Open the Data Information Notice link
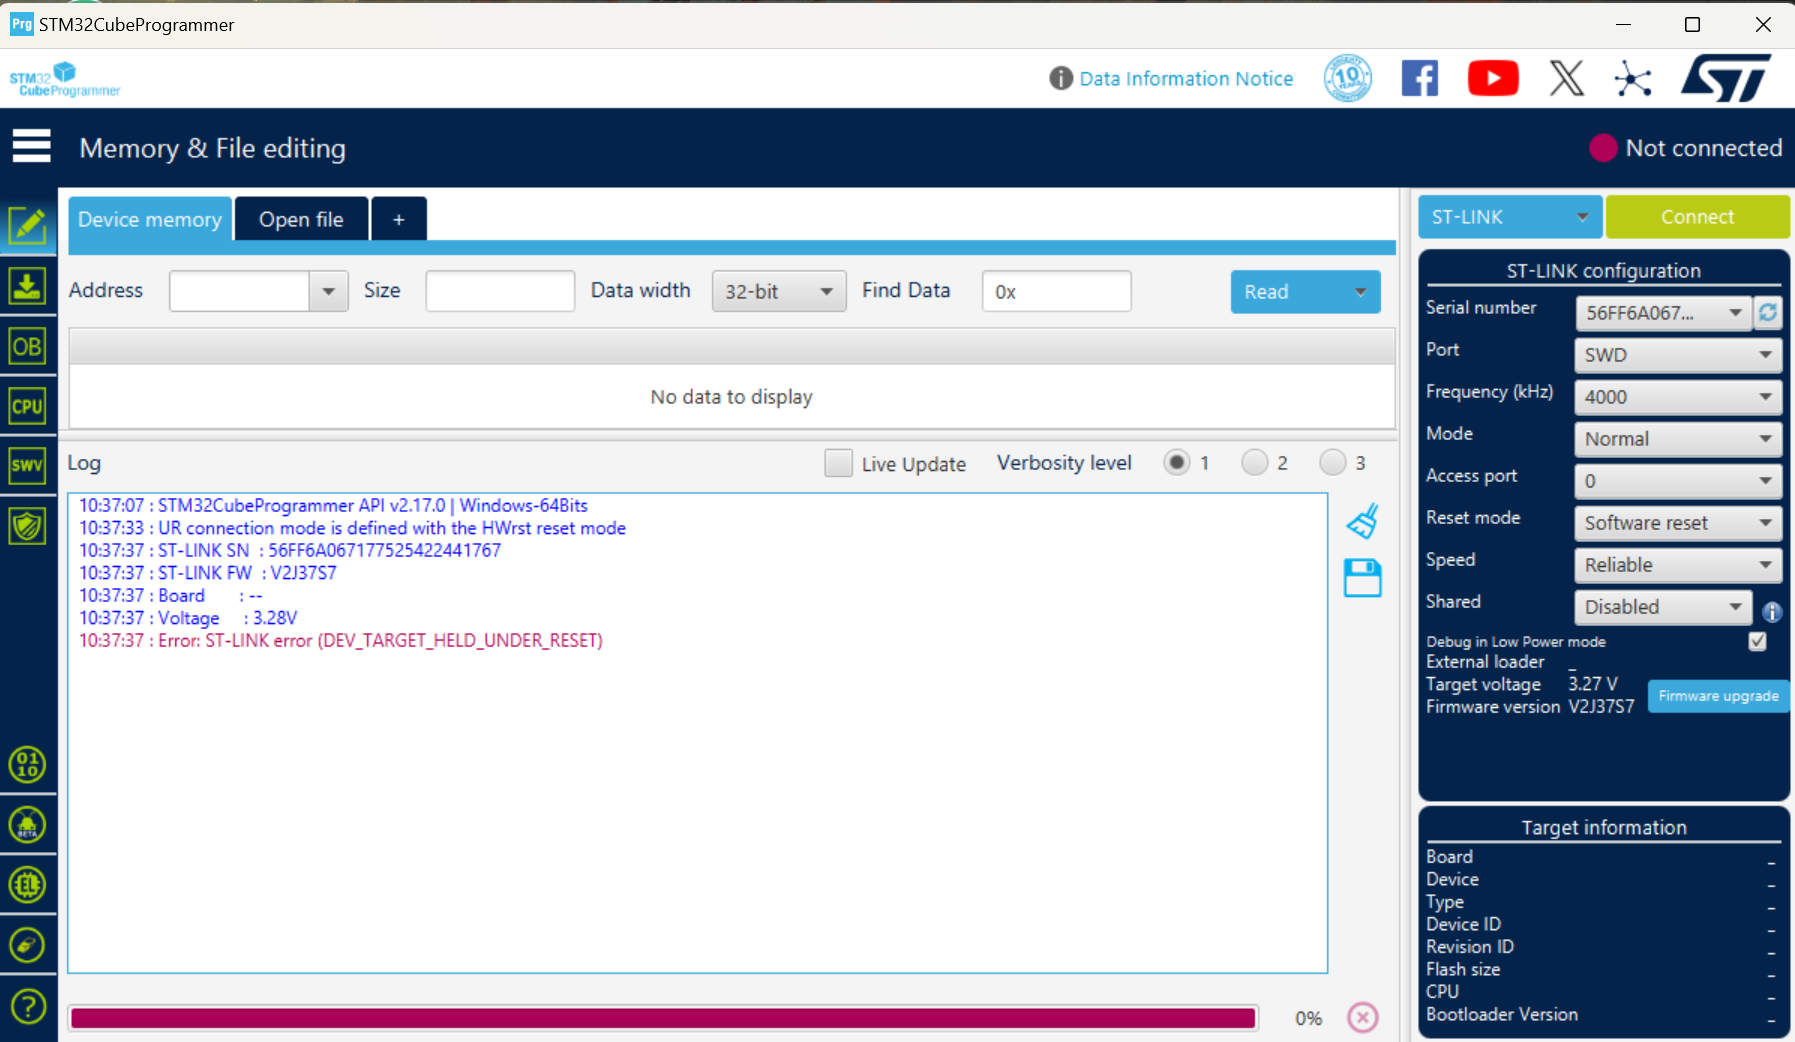1795x1042 pixels. (1186, 78)
